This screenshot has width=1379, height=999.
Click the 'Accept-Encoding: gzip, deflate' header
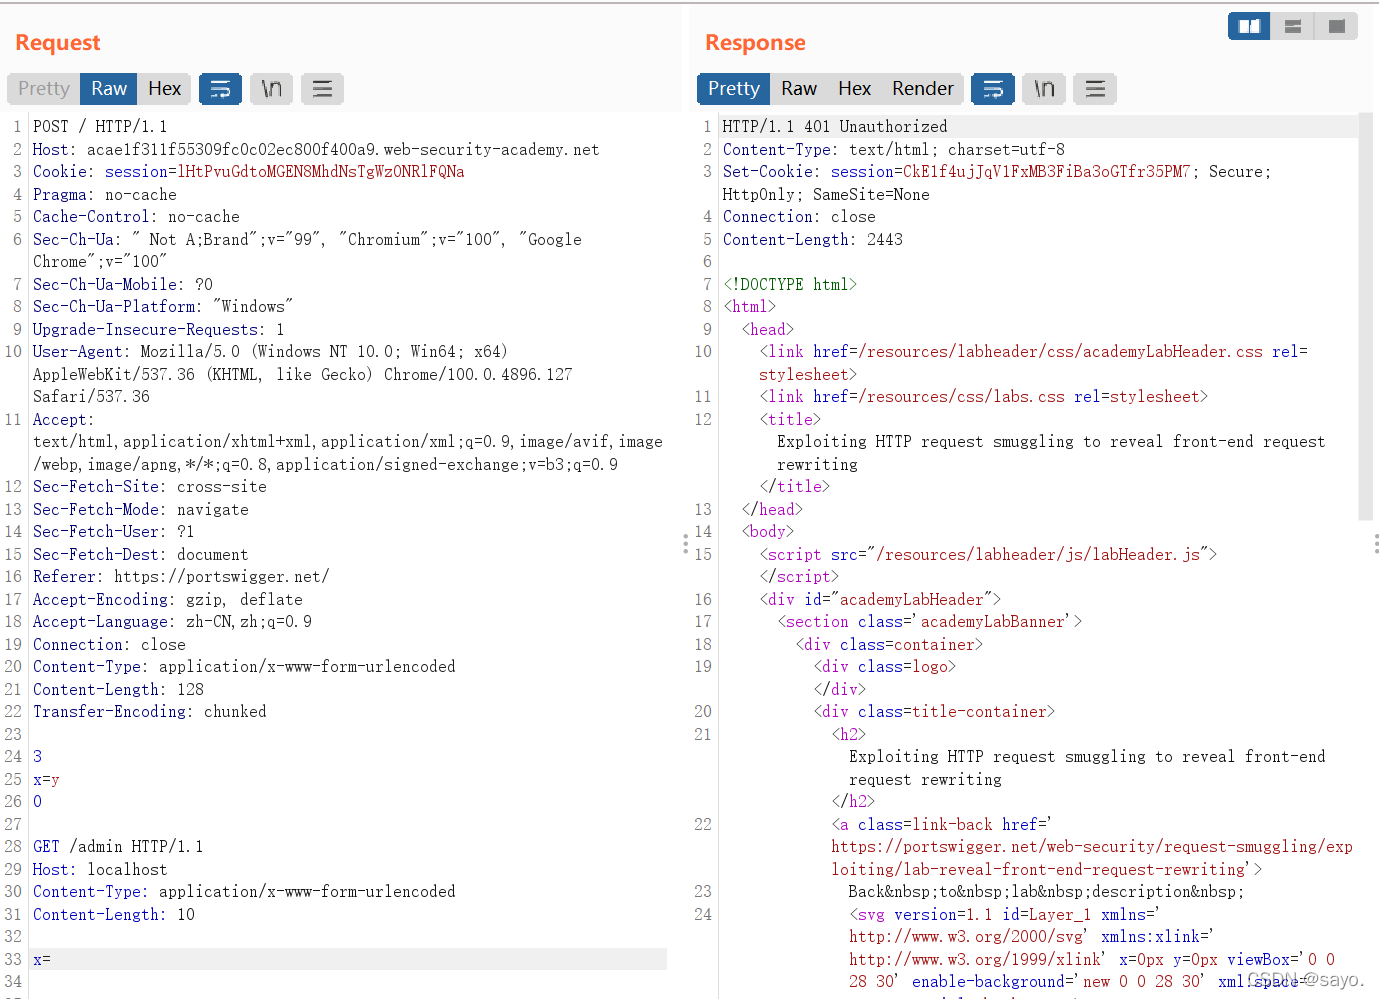168,600
